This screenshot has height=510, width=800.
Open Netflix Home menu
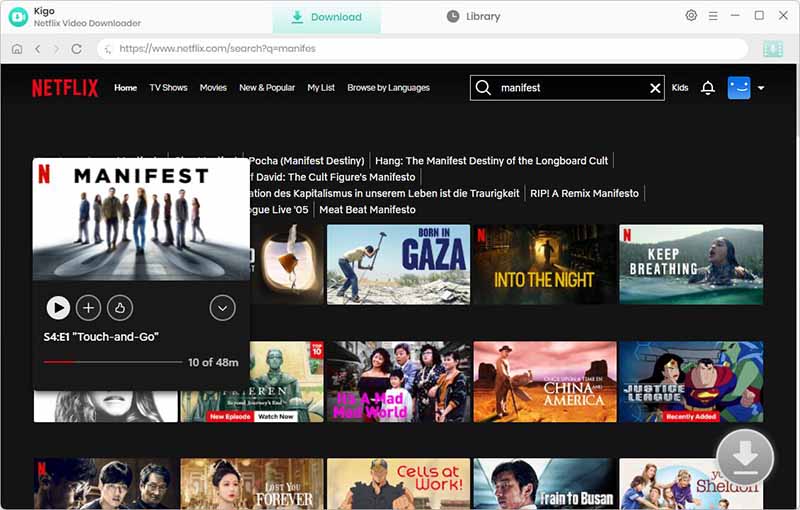[126, 88]
